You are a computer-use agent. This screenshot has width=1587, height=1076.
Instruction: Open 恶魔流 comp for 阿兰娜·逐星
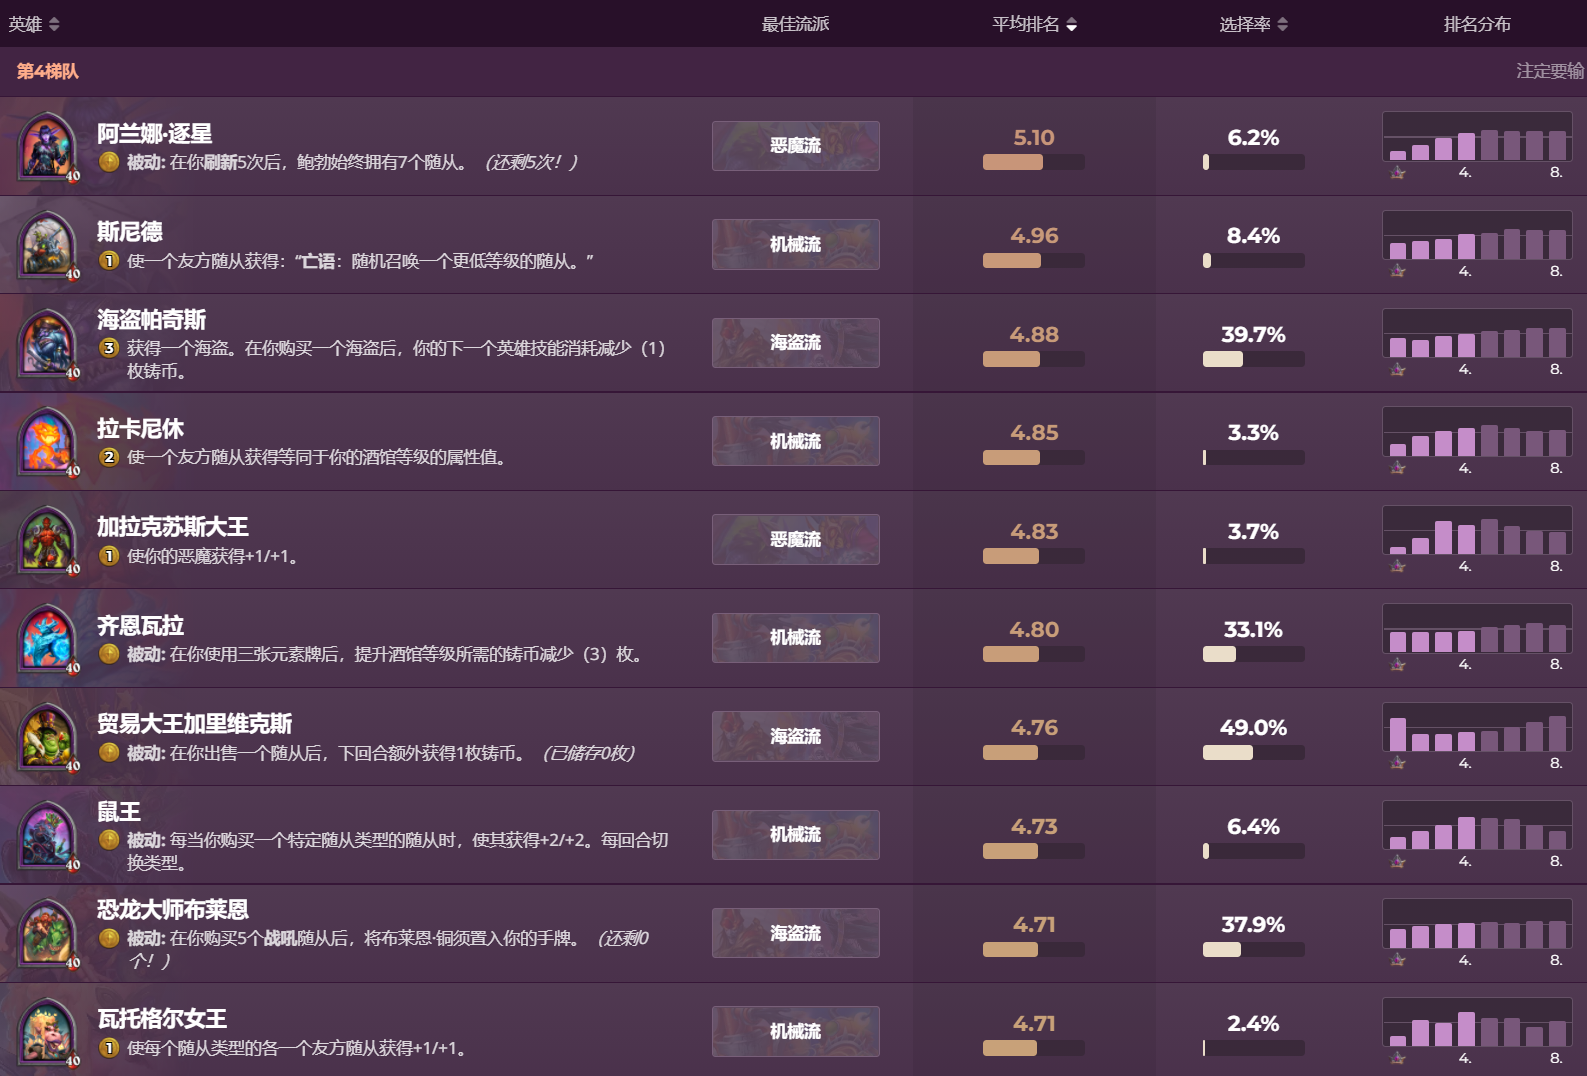tap(796, 146)
